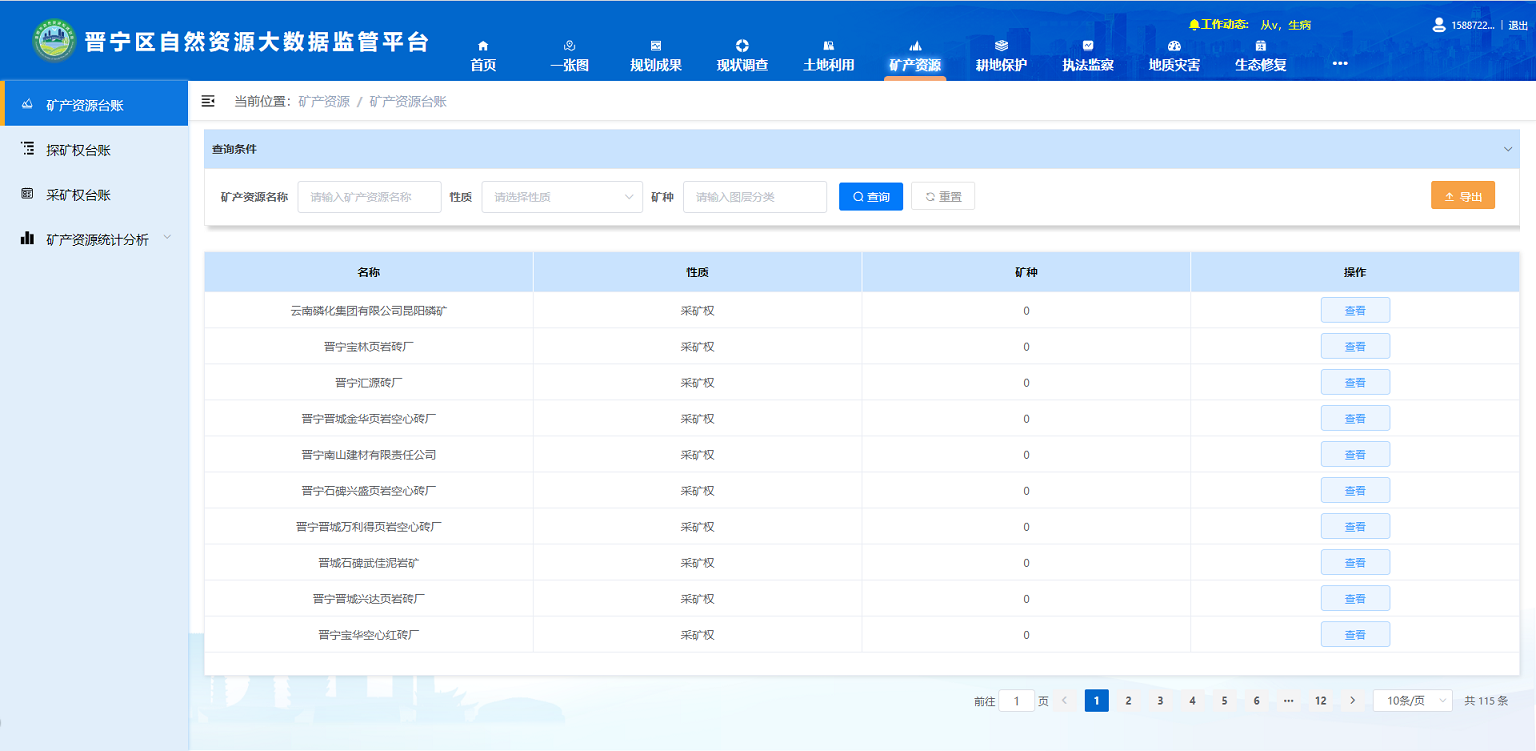Screen dimensions: 1536x751
Task: Click the platform logo emblem
Action: pyautogui.click(x=54, y=40)
